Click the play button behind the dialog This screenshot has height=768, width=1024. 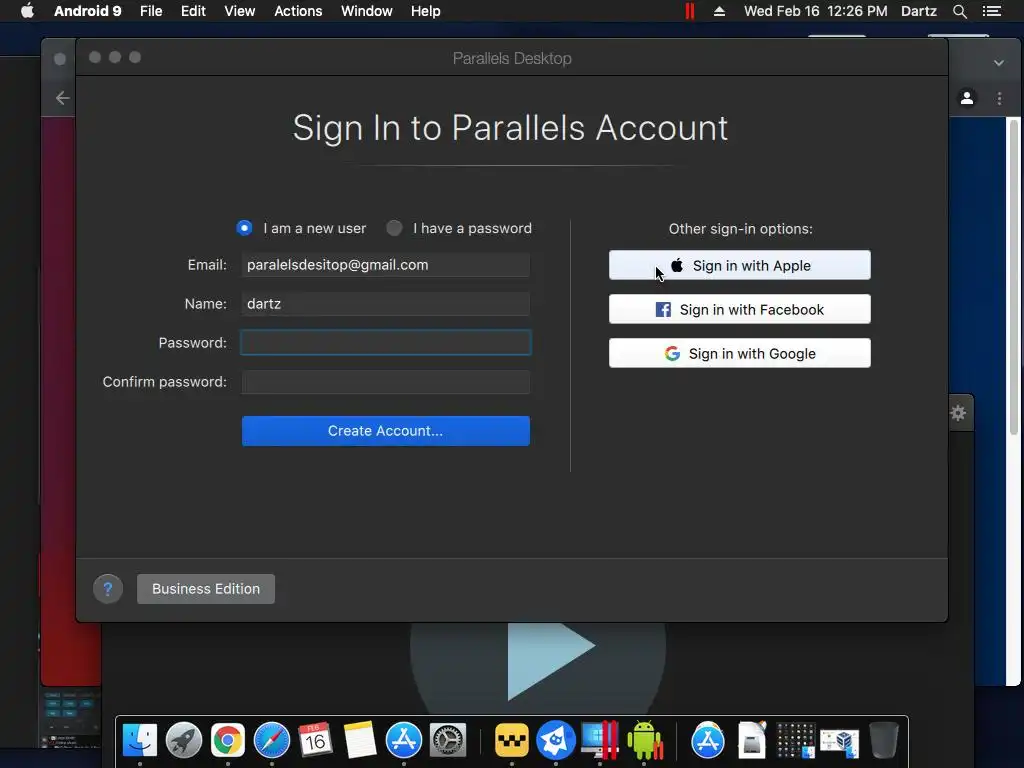[550, 660]
